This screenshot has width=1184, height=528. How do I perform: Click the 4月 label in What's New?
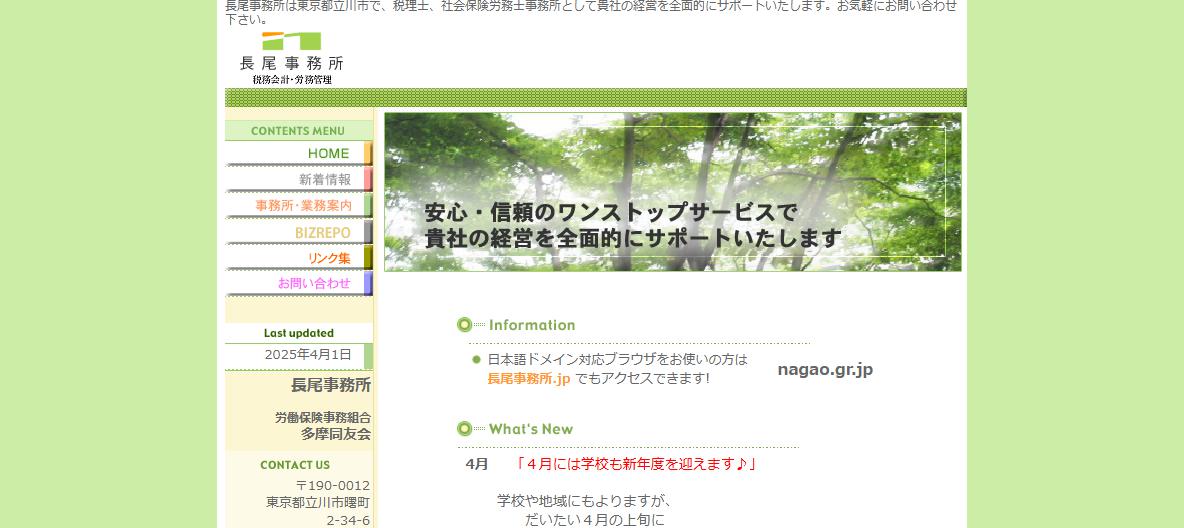[x=476, y=465]
